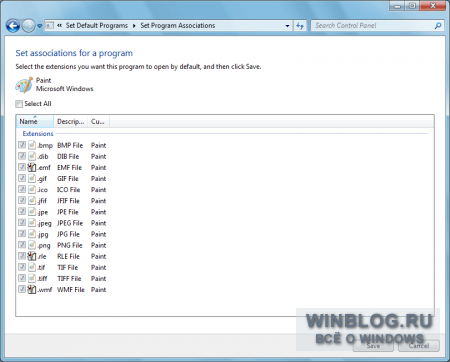The image size is (450, 362).
Task: Uncheck the .dib extension checkbox
Action: pyautogui.click(x=22, y=156)
